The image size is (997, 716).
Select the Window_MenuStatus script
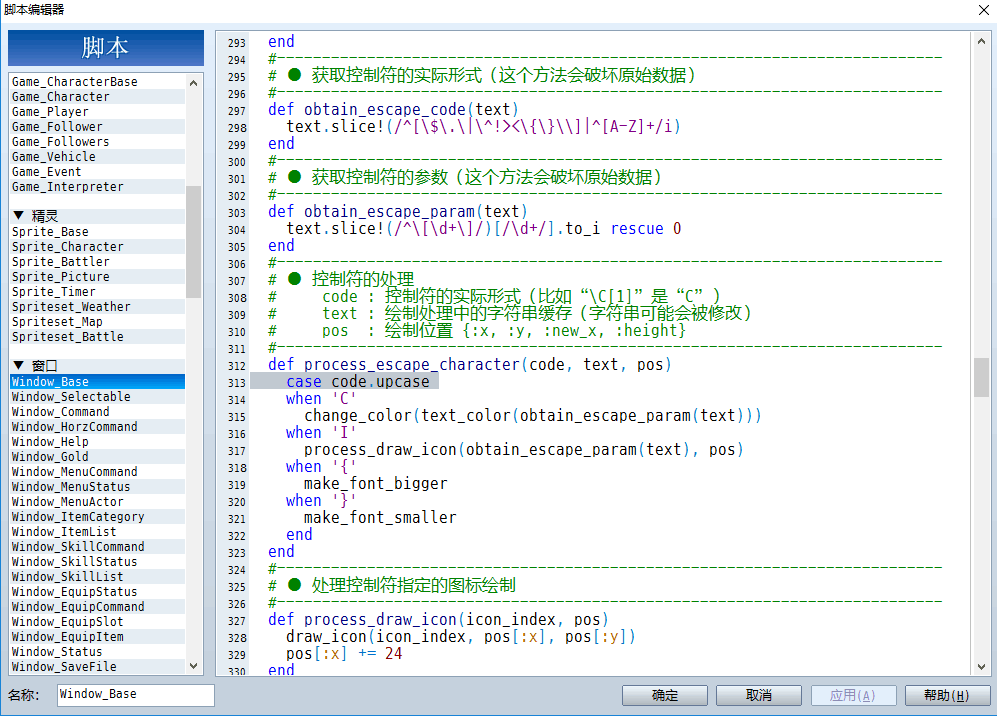(x=98, y=487)
